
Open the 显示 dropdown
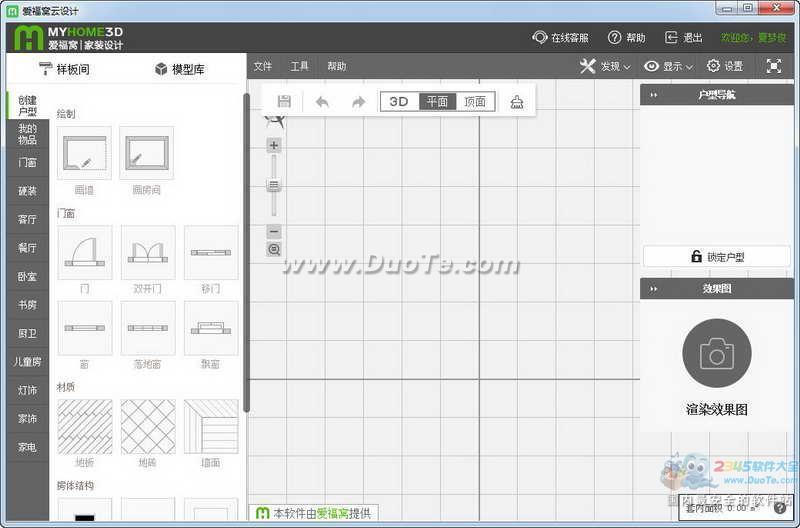[668, 66]
